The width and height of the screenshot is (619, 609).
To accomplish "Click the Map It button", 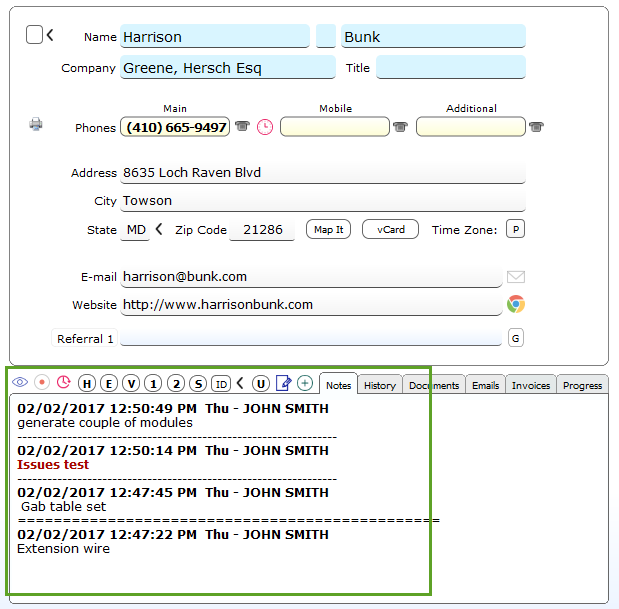I will point(328,230).
